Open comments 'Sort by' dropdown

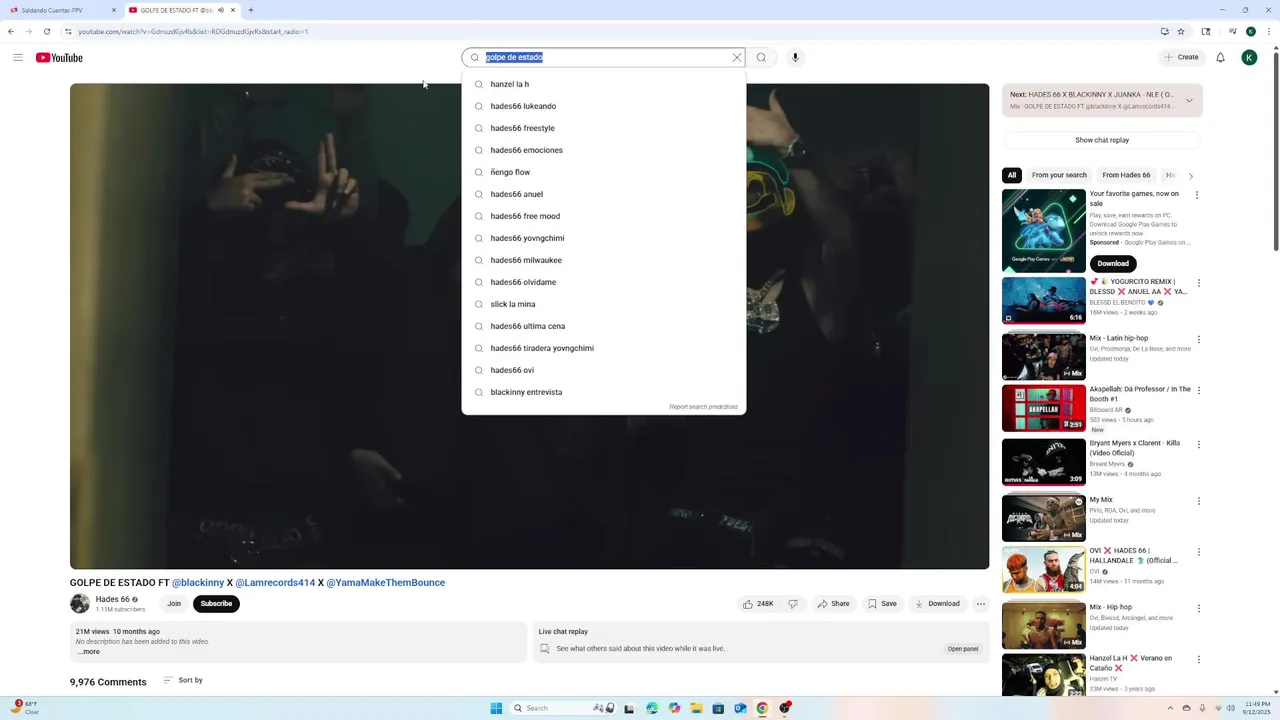tap(183, 680)
